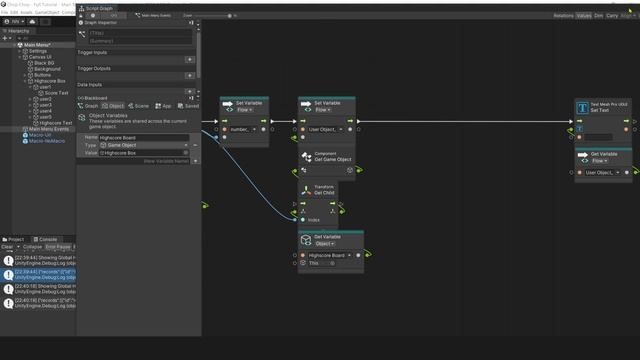This screenshot has height=360, width=640.
Task: Switch blackboard to Saved variables
Action: coord(188,106)
